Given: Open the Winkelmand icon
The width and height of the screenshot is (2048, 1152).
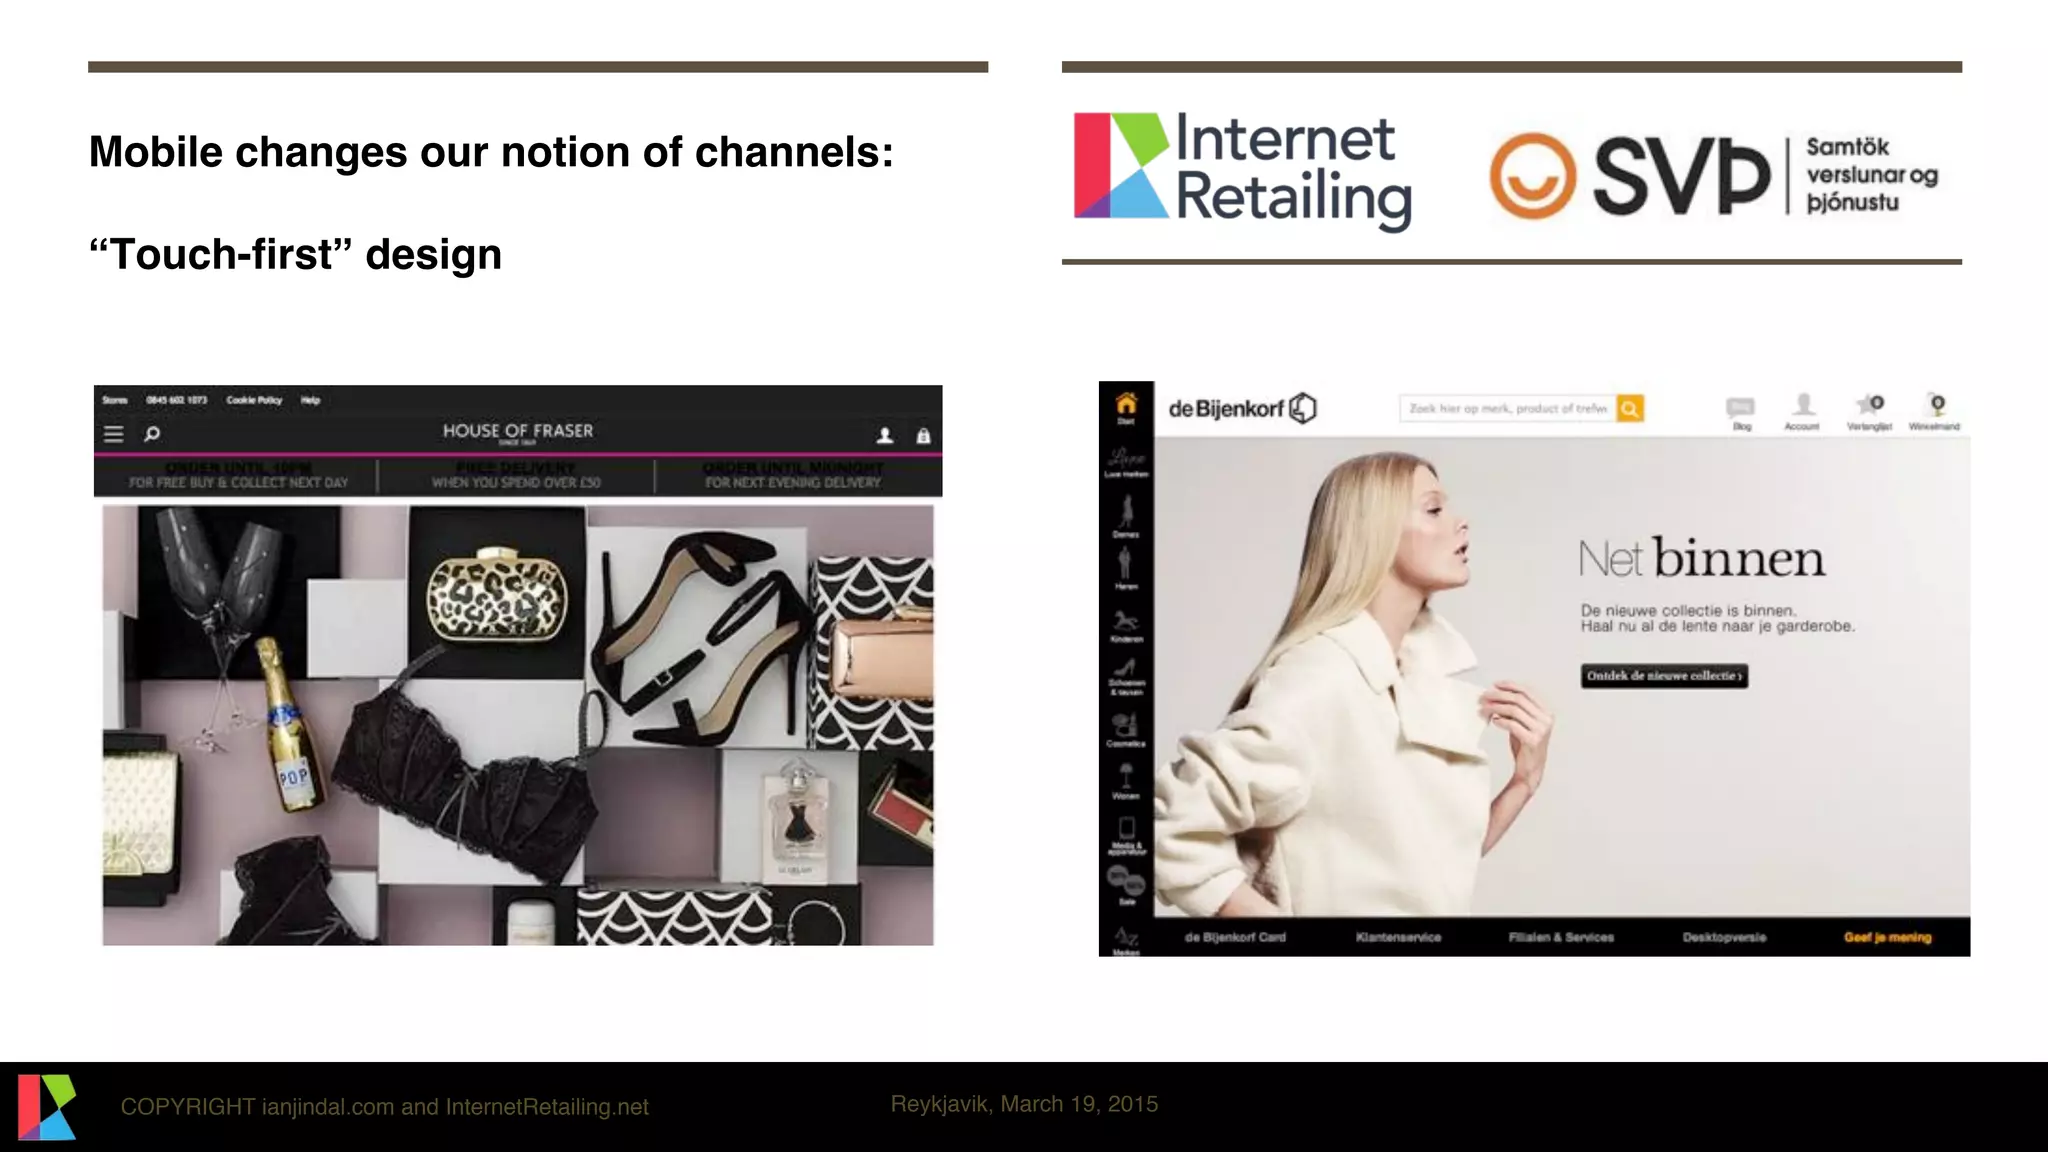Looking at the screenshot, I should click(1934, 411).
